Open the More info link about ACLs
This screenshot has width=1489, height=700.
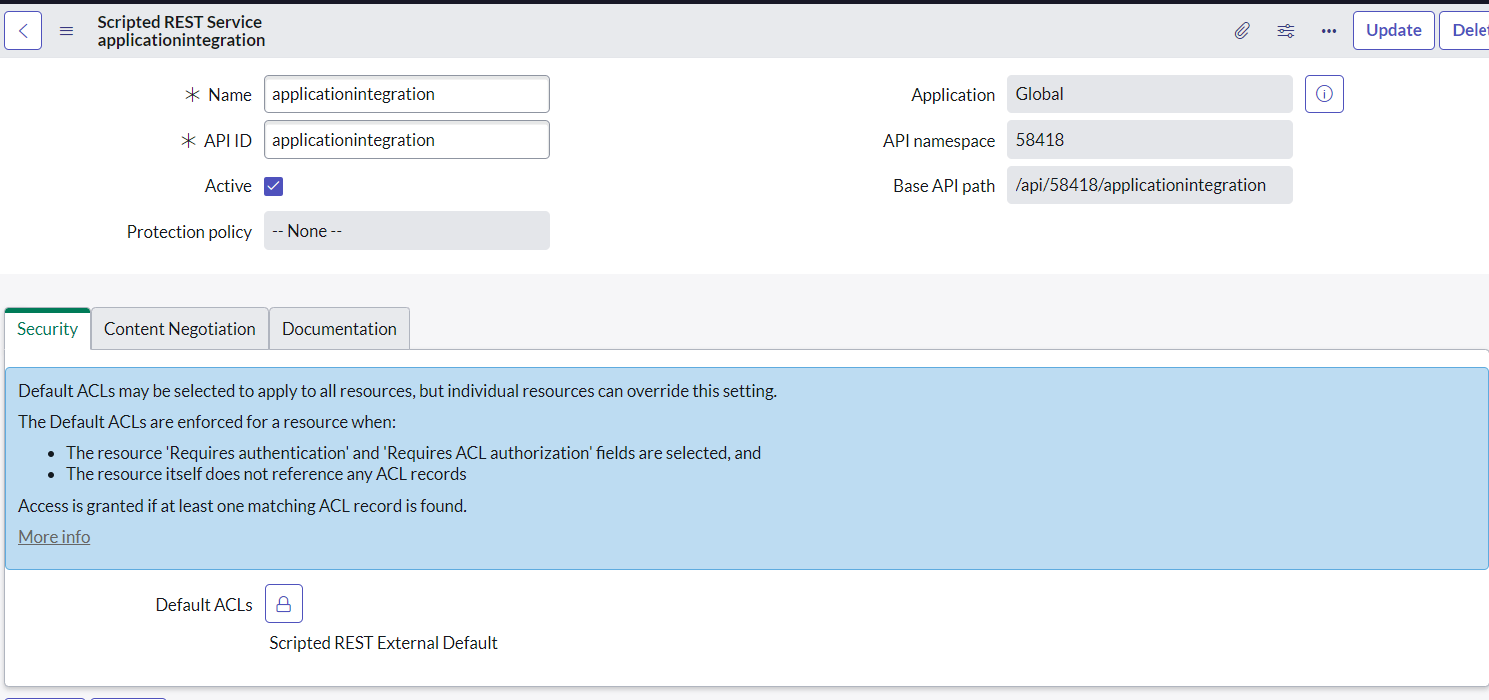[53, 536]
